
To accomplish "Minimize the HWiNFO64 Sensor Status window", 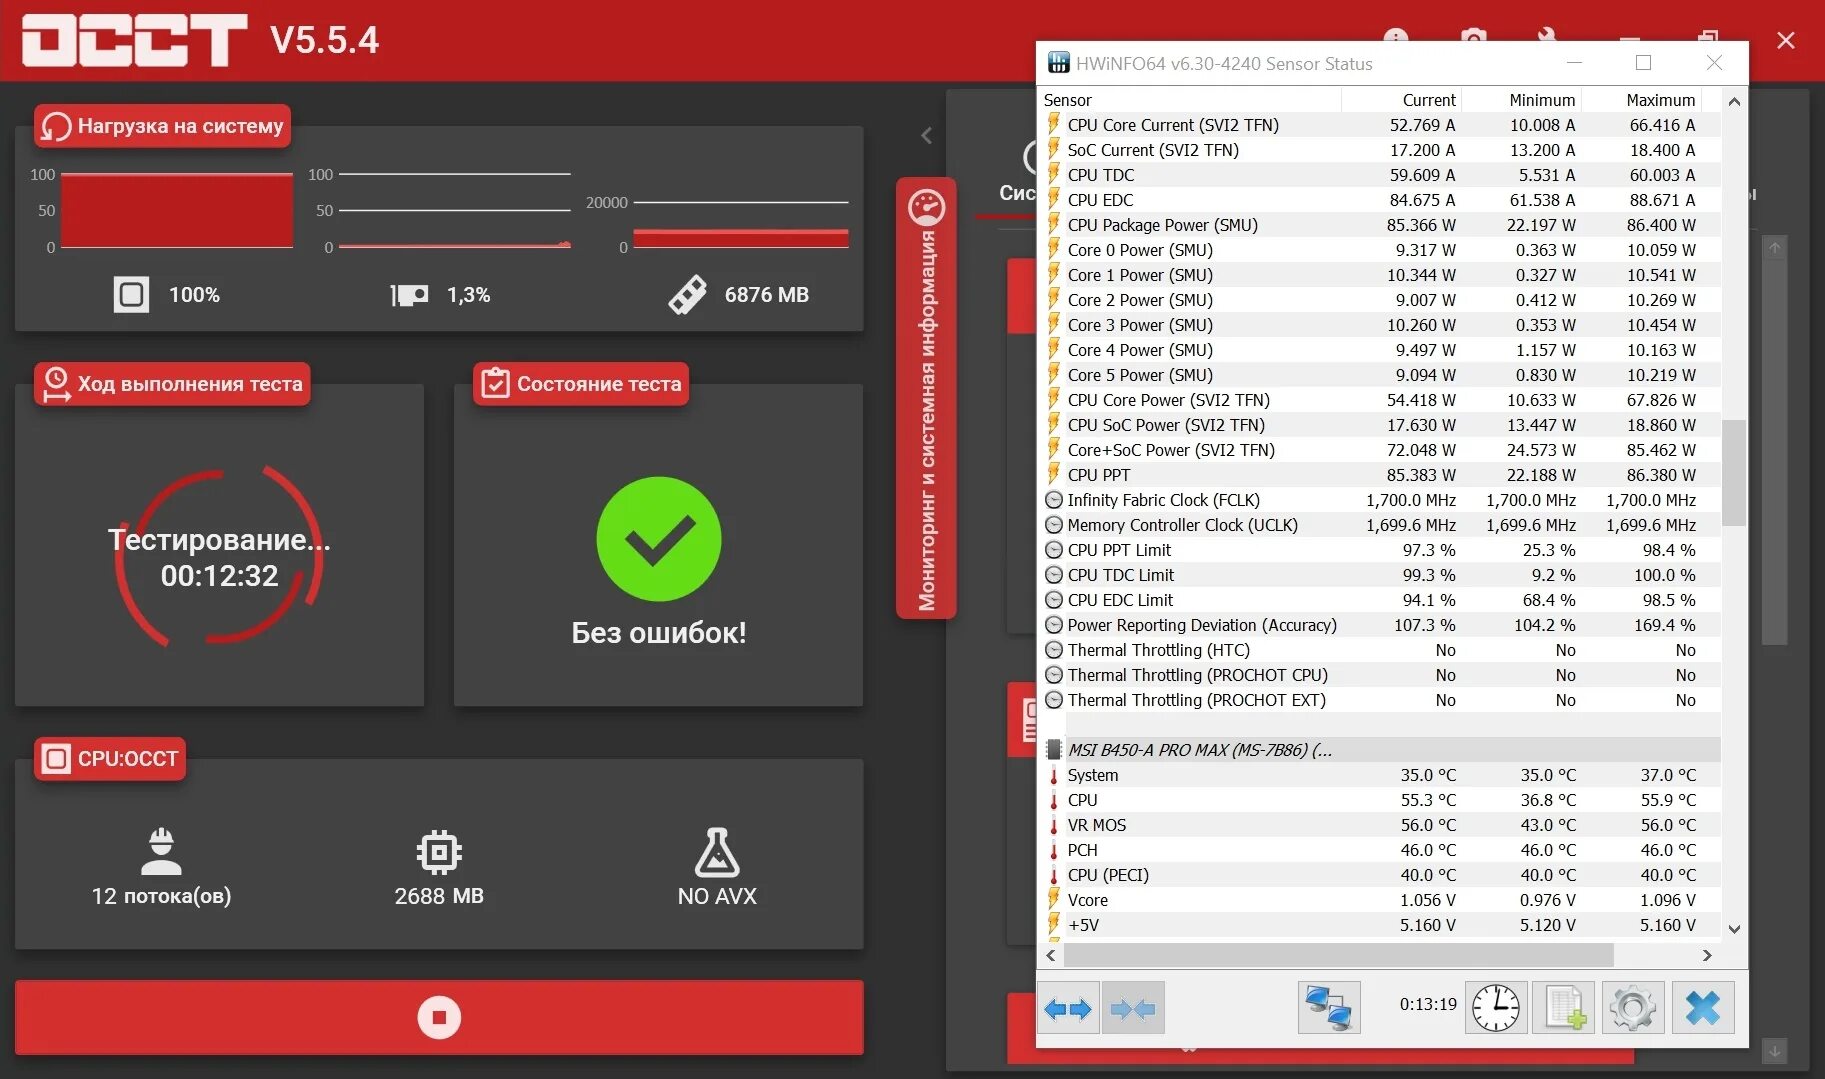I will coord(1574,63).
